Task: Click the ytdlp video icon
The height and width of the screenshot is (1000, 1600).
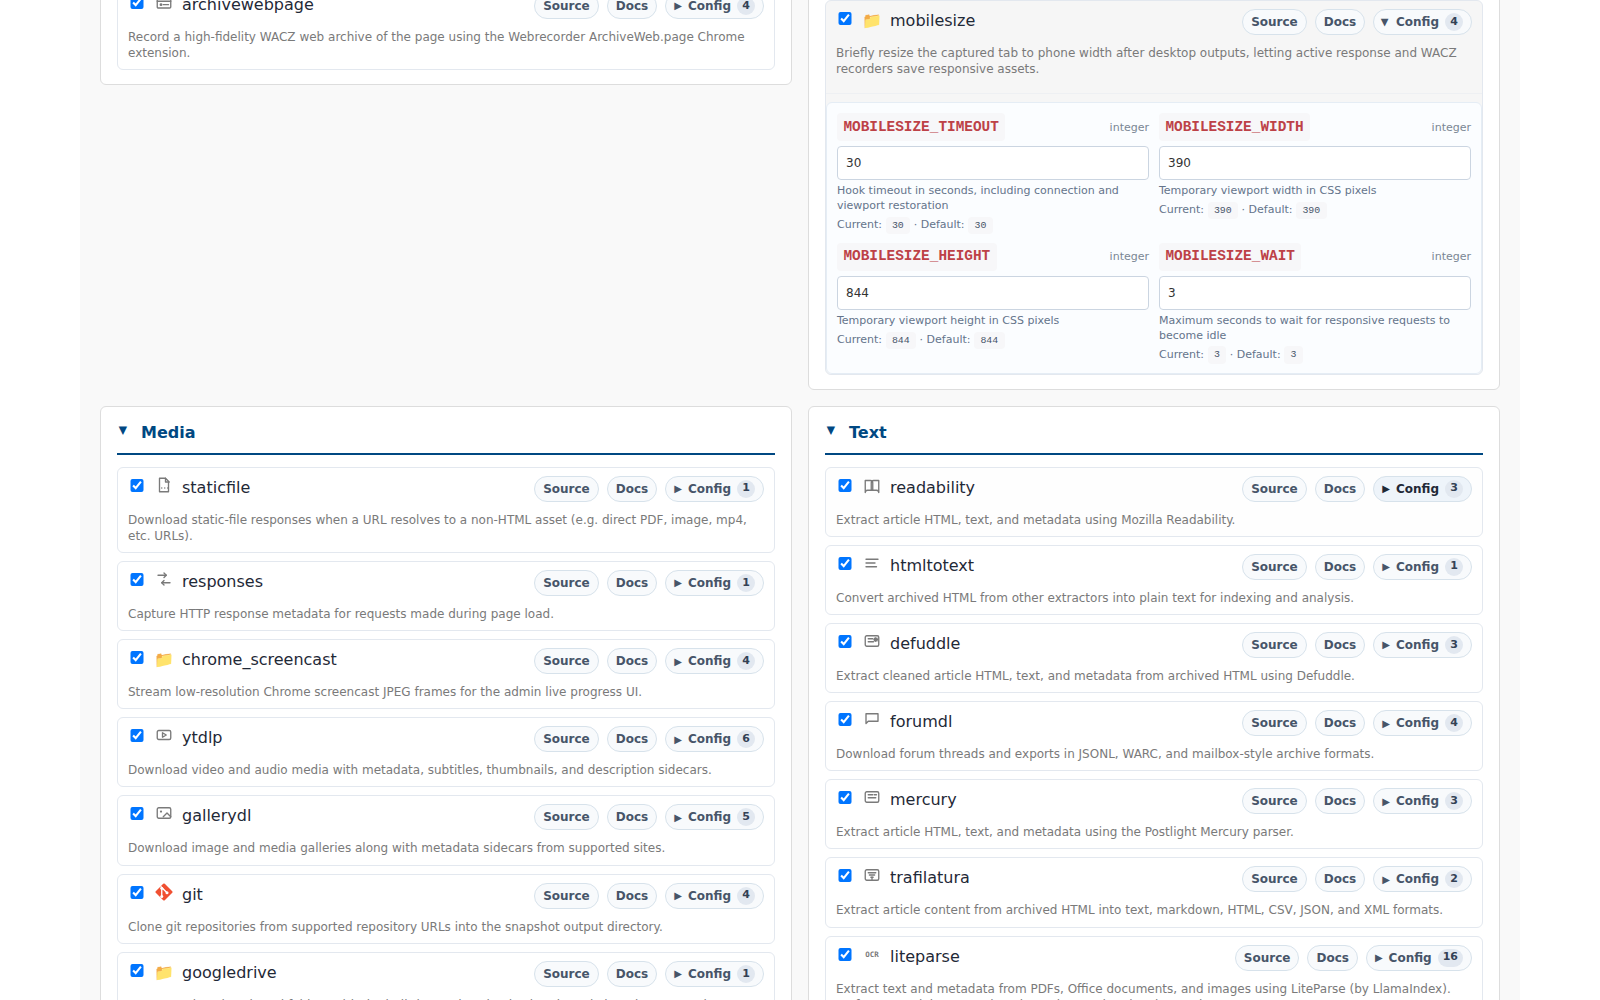Action: [x=164, y=736]
